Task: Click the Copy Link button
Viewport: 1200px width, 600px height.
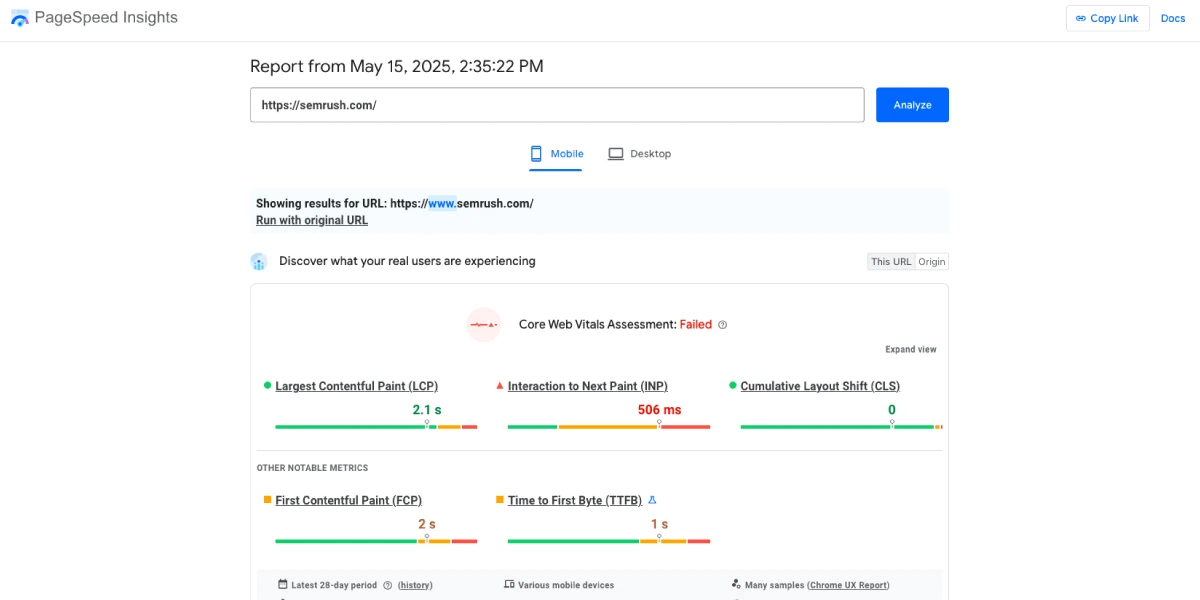Action: tap(1107, 18)
